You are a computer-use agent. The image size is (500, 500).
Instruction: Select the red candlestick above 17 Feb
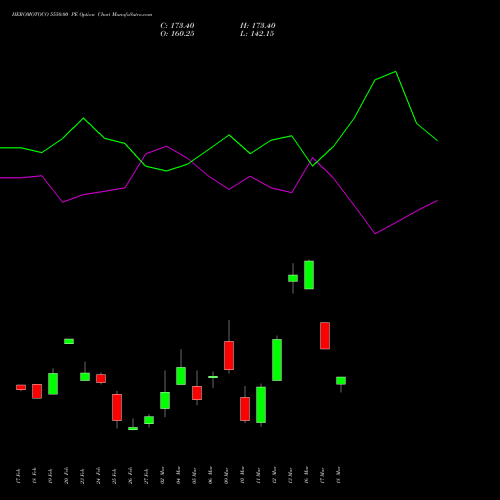21,387
